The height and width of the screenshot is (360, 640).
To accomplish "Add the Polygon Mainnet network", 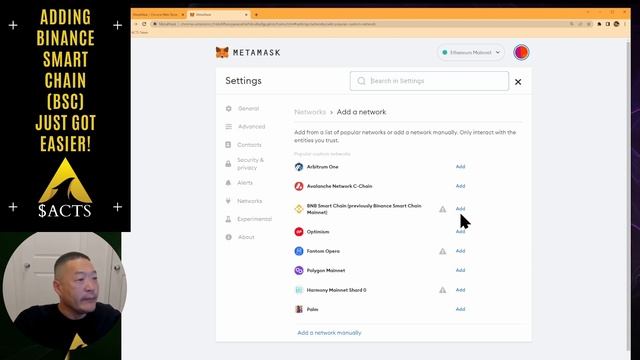I will tap(460, 270).
